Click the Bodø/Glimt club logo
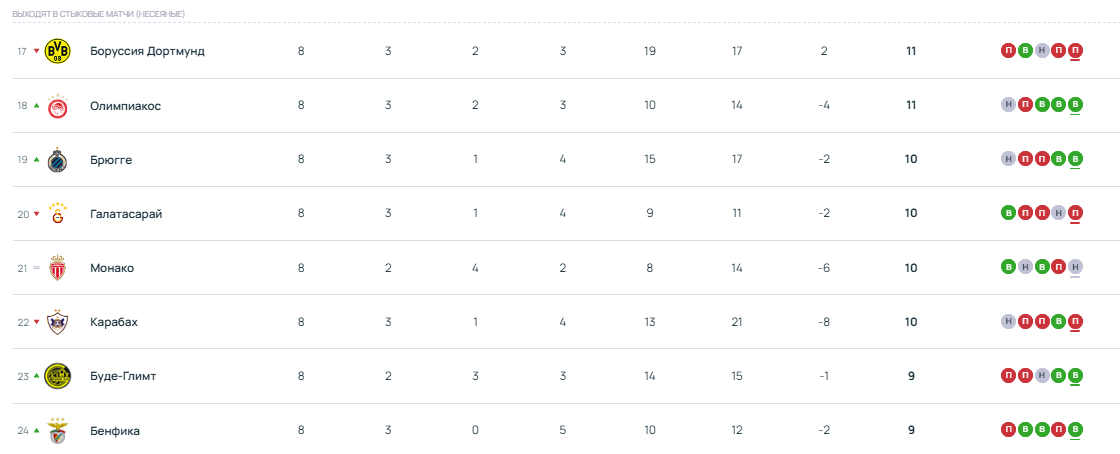The height and width of the screenshot is (454, 1120). coord(57,376)
